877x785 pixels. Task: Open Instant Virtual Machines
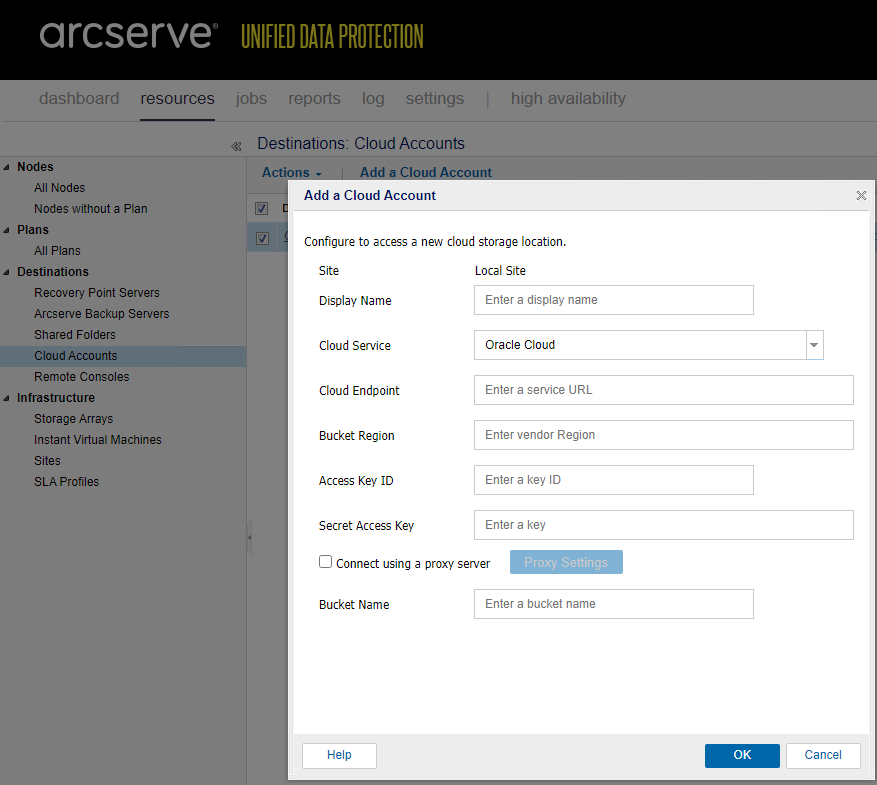point(97,440)
